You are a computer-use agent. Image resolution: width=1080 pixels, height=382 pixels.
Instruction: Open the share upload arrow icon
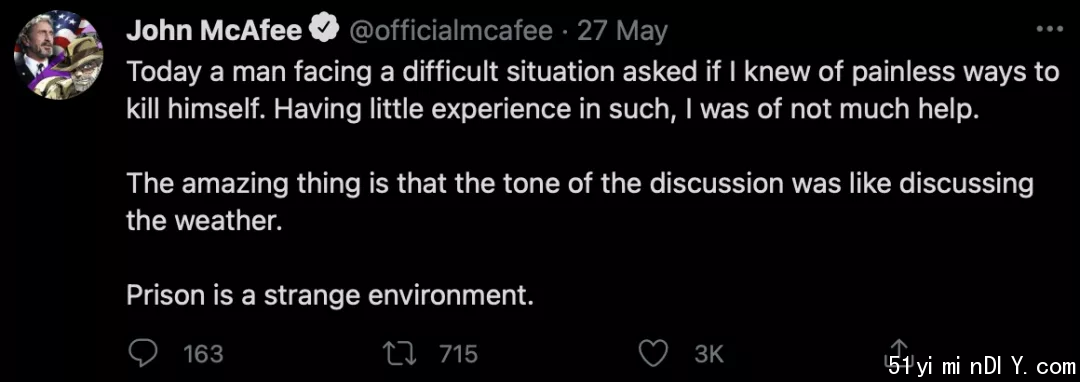pyautogui.click(x=899, y=352)
